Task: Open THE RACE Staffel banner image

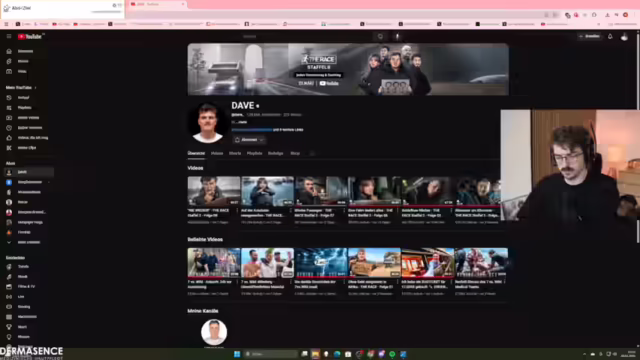Action: click(x=348, y=69)
